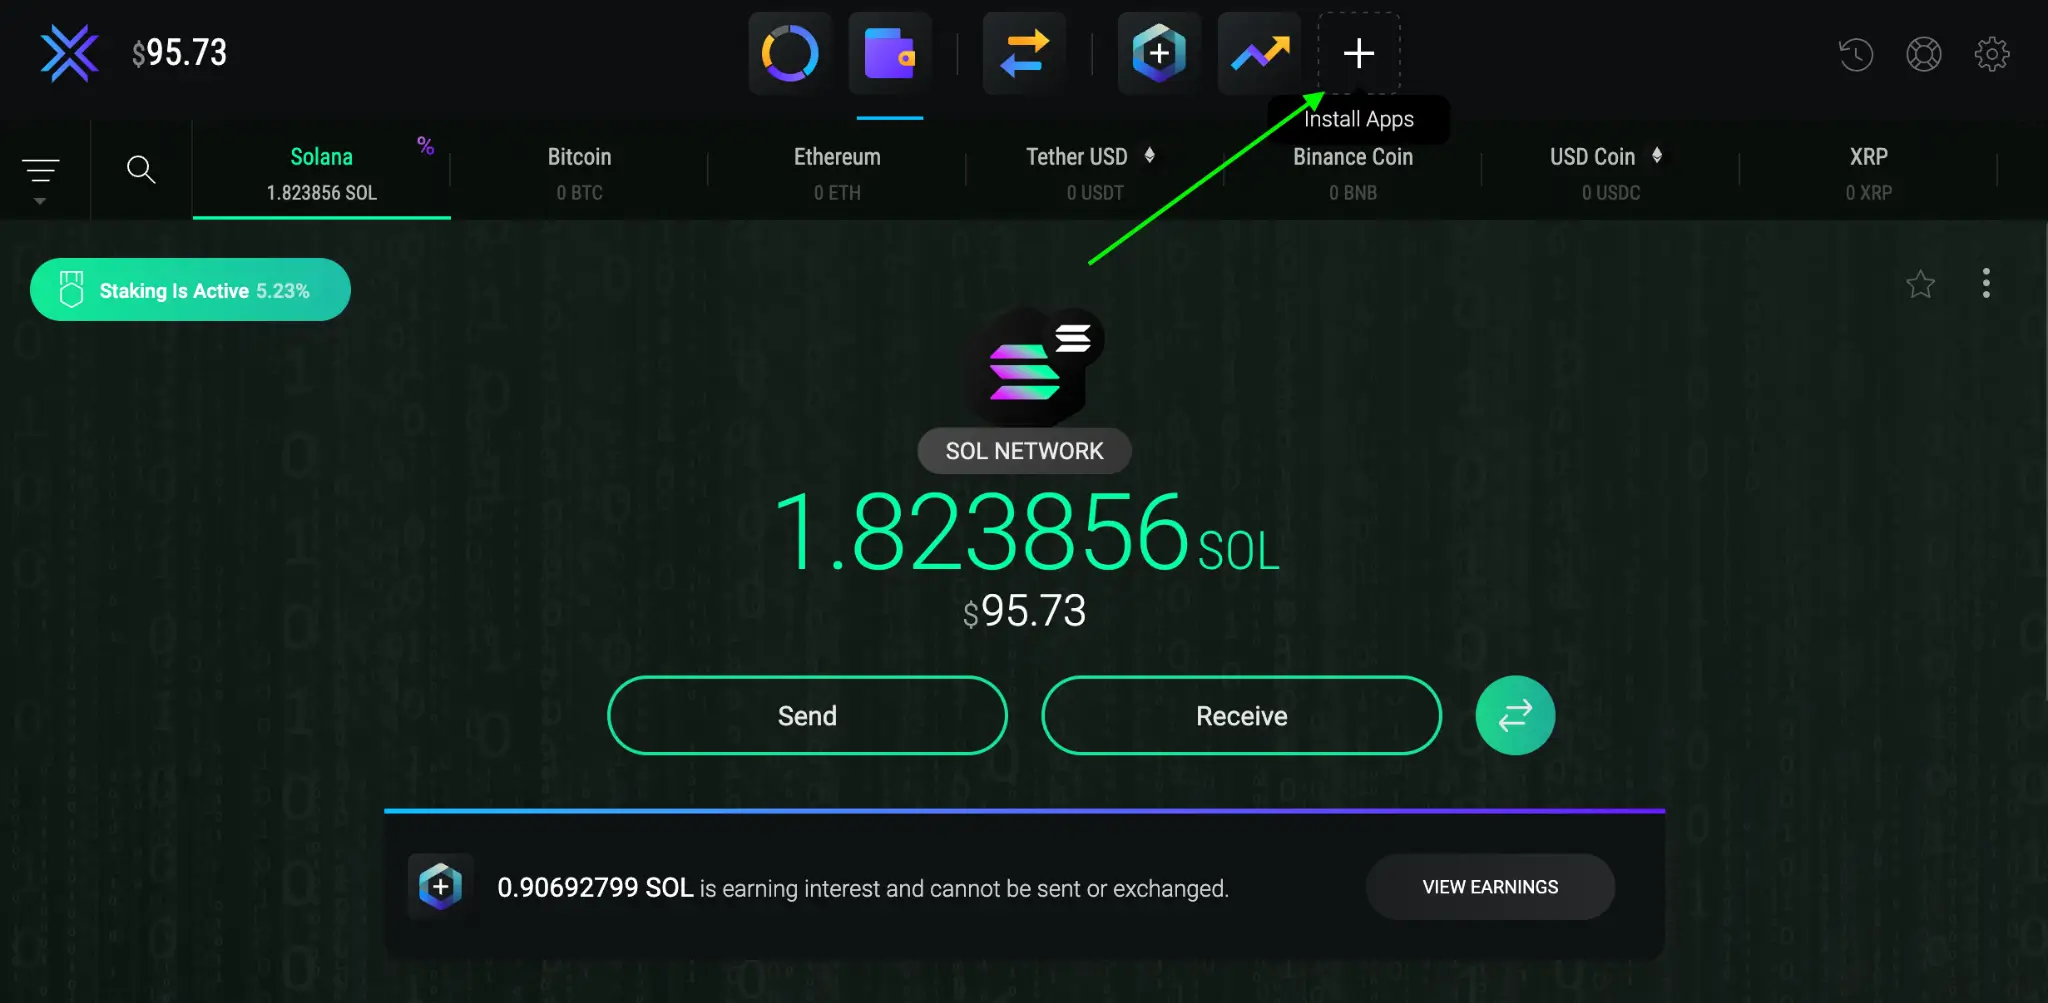The width and height of the screenshot is (2048, 1003).
Task: Click Staking Is Active badge
Action: coord(190,290)
